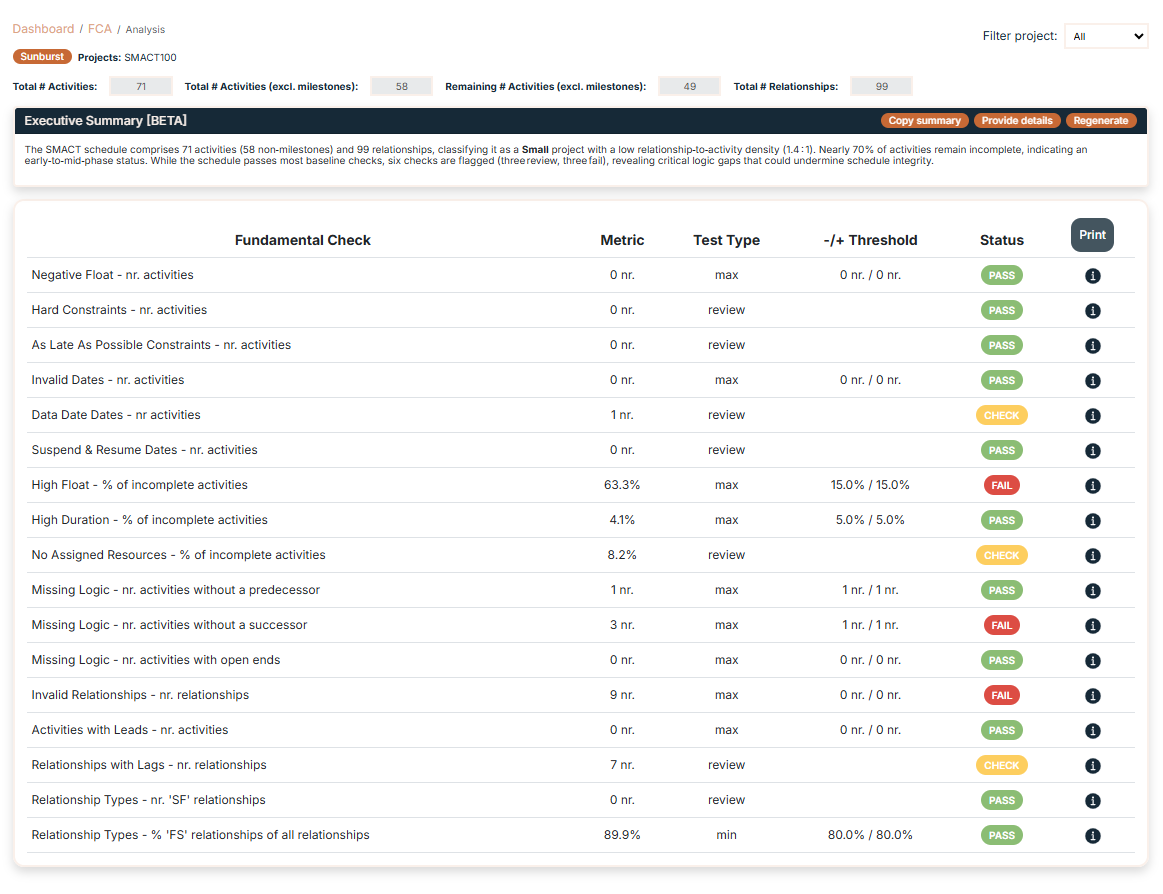View info for 'FS' relationships percentage check
1163x894 pixels.
click(x=1092, y=835)
